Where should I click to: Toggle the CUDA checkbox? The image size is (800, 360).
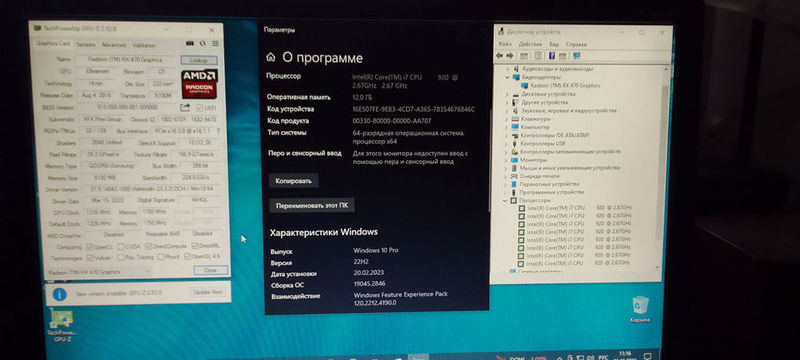pos(121,246)
